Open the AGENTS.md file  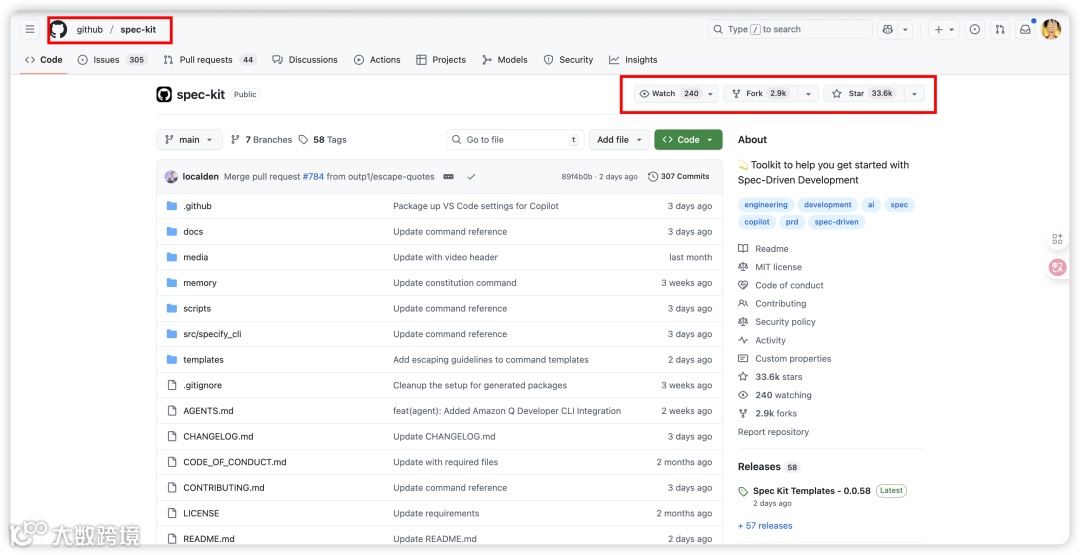[x=208, y=411]
